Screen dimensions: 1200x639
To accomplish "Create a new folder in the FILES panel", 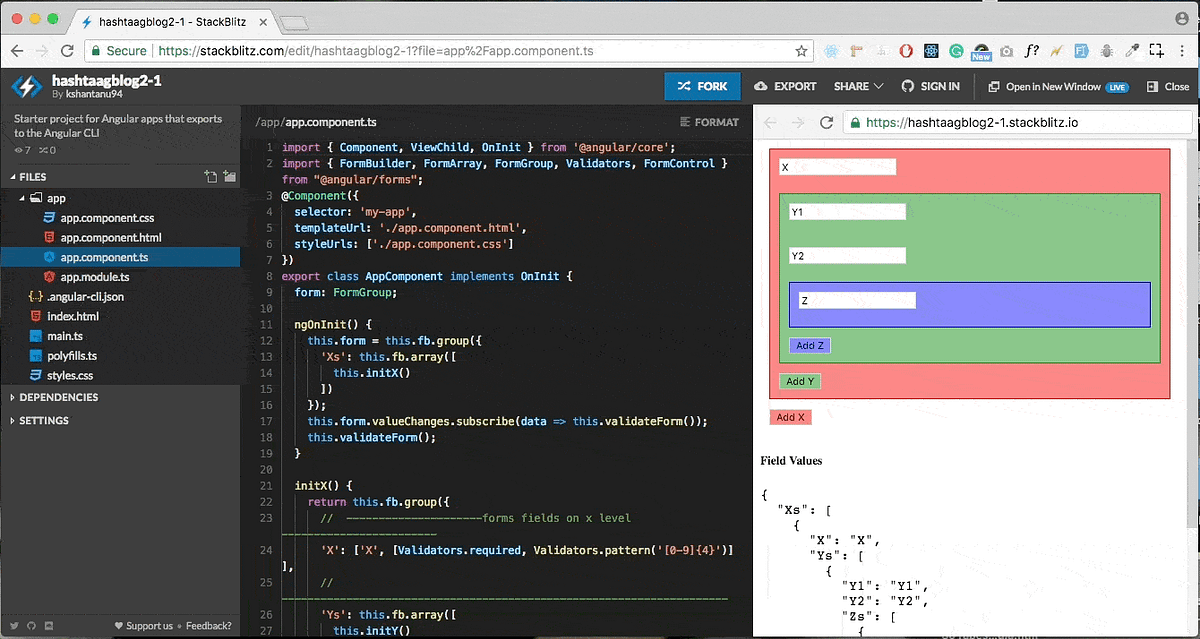I will [x=231, y=176].
